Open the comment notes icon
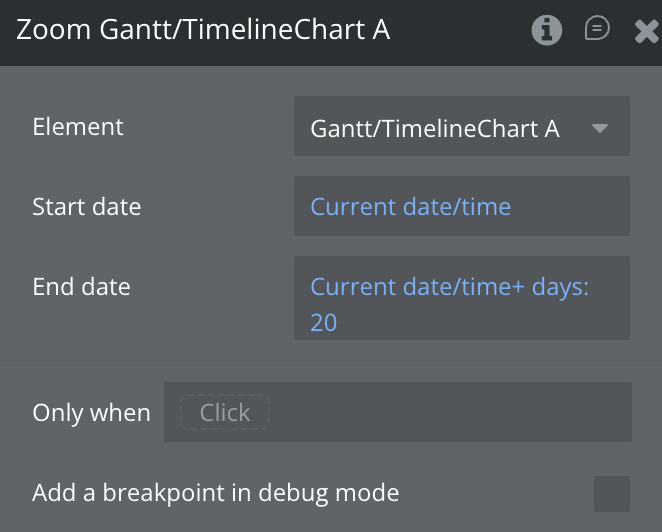Image resolution: width=662 pixels, height=532 pixels. coord(597,30)
